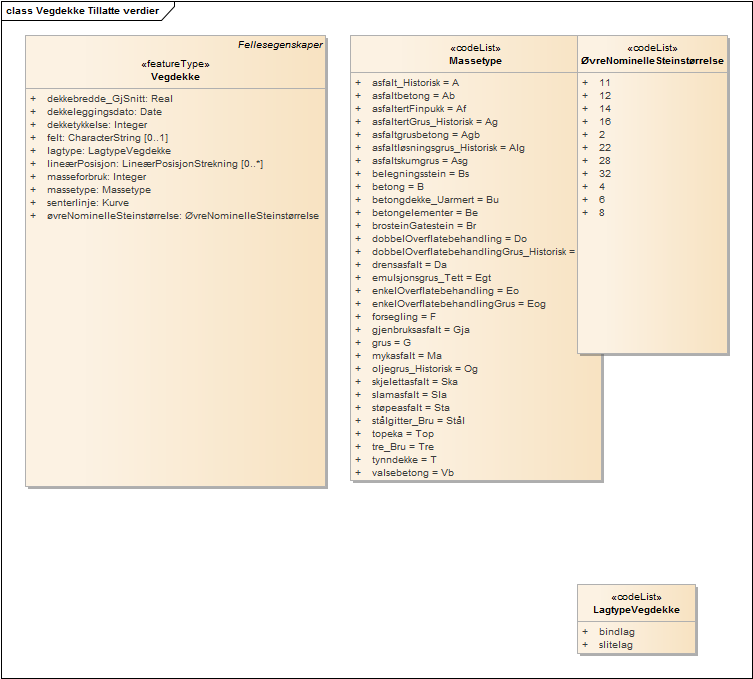Click the value 32 in ØvreNominelleSteinstørrelse
Viewport: 753px width, 679px height.
(605, 173)
